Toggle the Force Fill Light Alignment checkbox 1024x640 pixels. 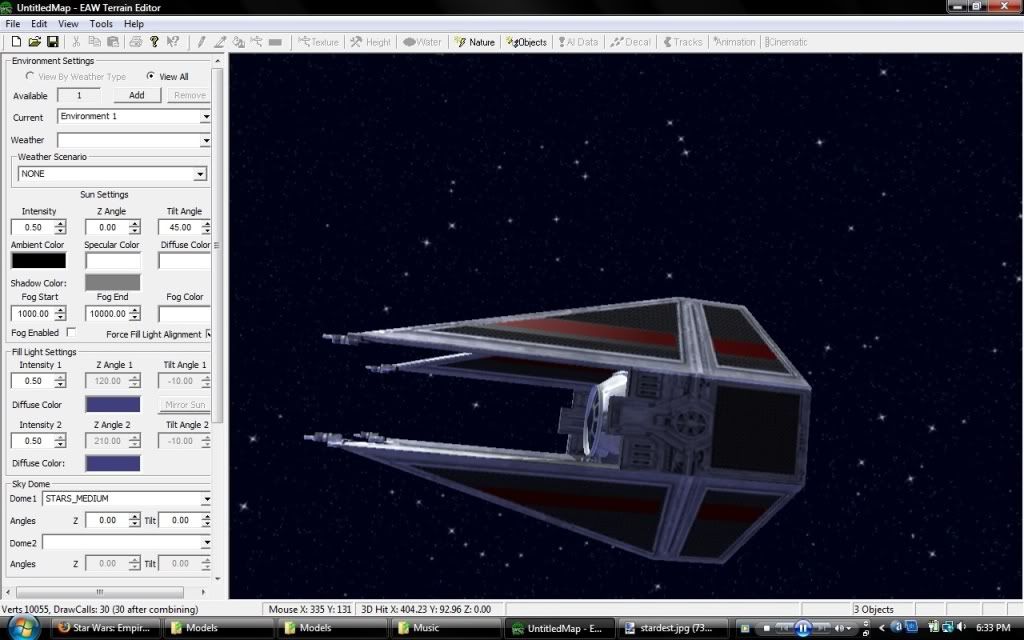click(x=208, y=334)
